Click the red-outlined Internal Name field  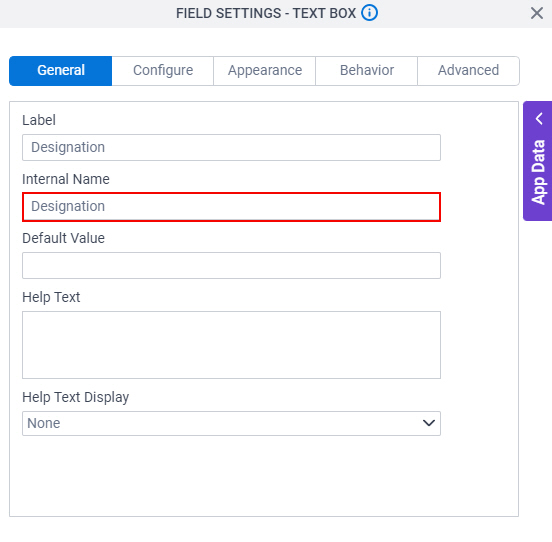tap(231, 207)
